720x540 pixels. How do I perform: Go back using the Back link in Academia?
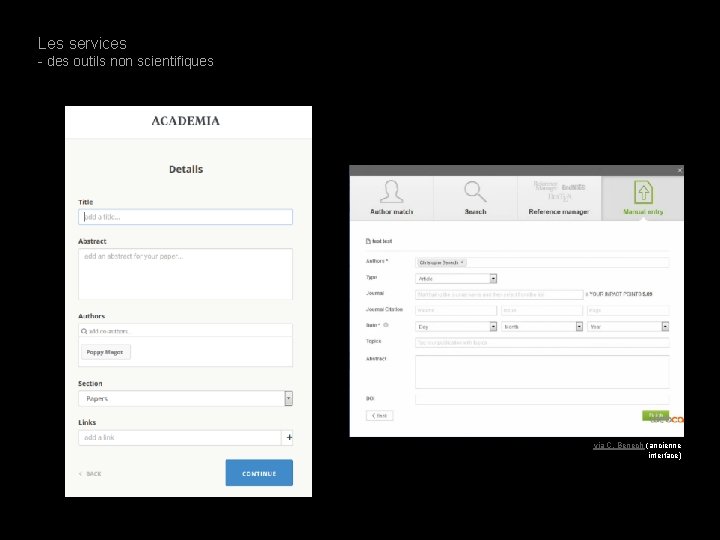point(90,474)
